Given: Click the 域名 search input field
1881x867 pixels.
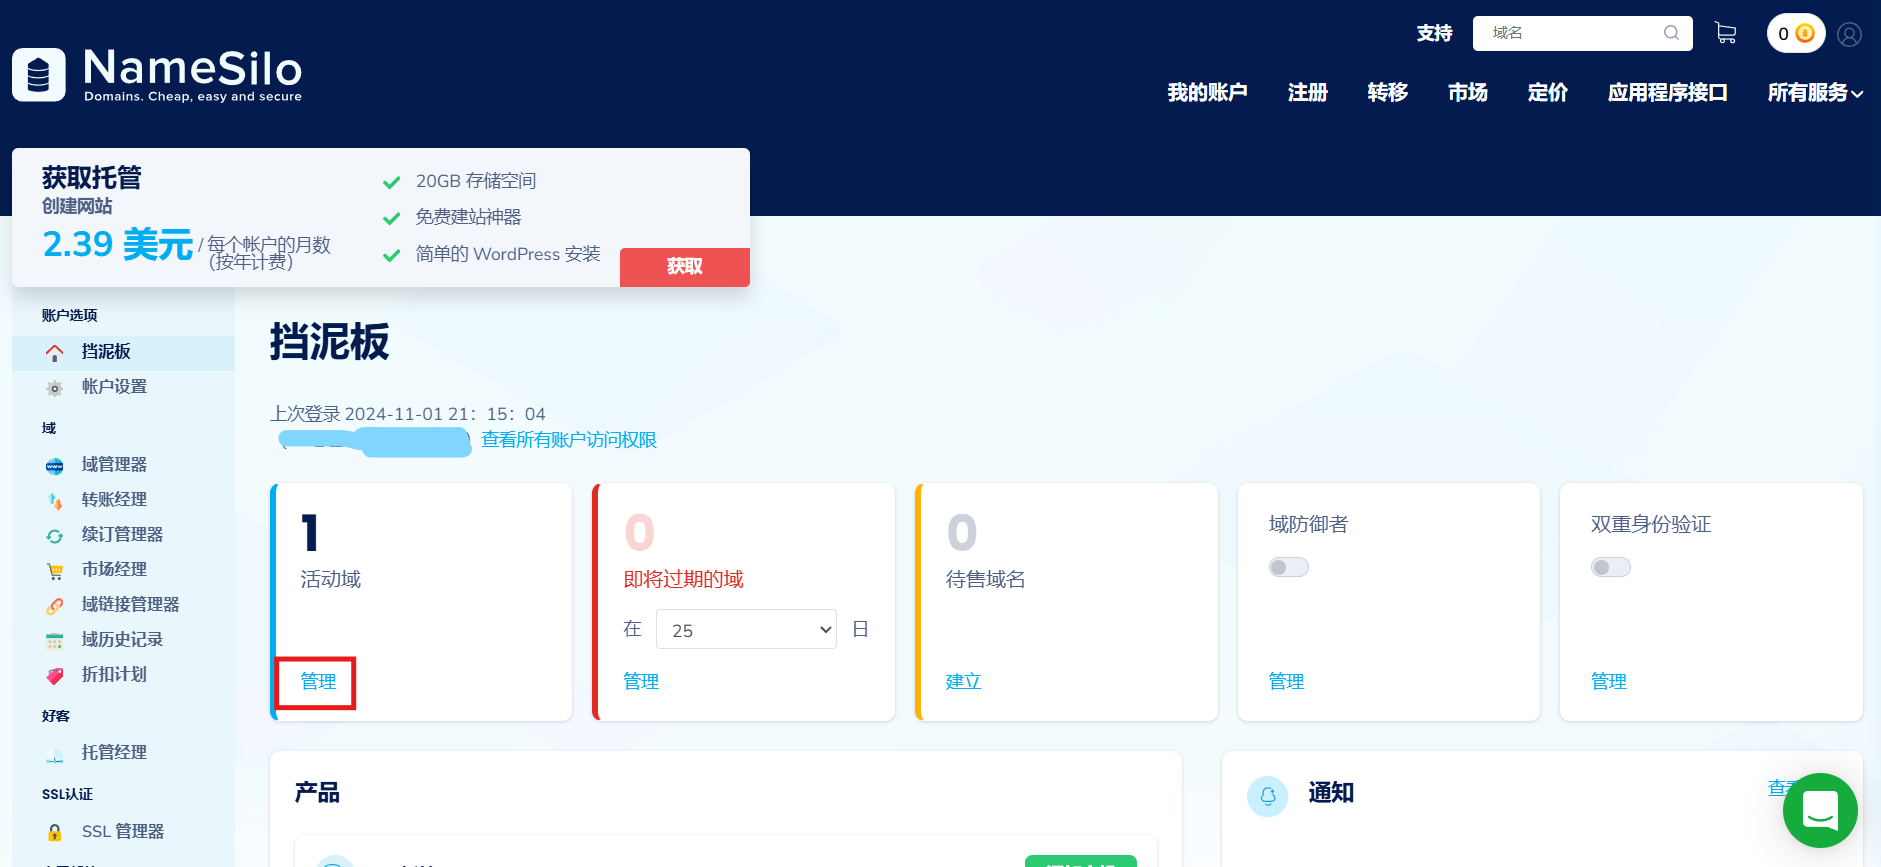Looking at the screenshot, I should coord(1570,33).
